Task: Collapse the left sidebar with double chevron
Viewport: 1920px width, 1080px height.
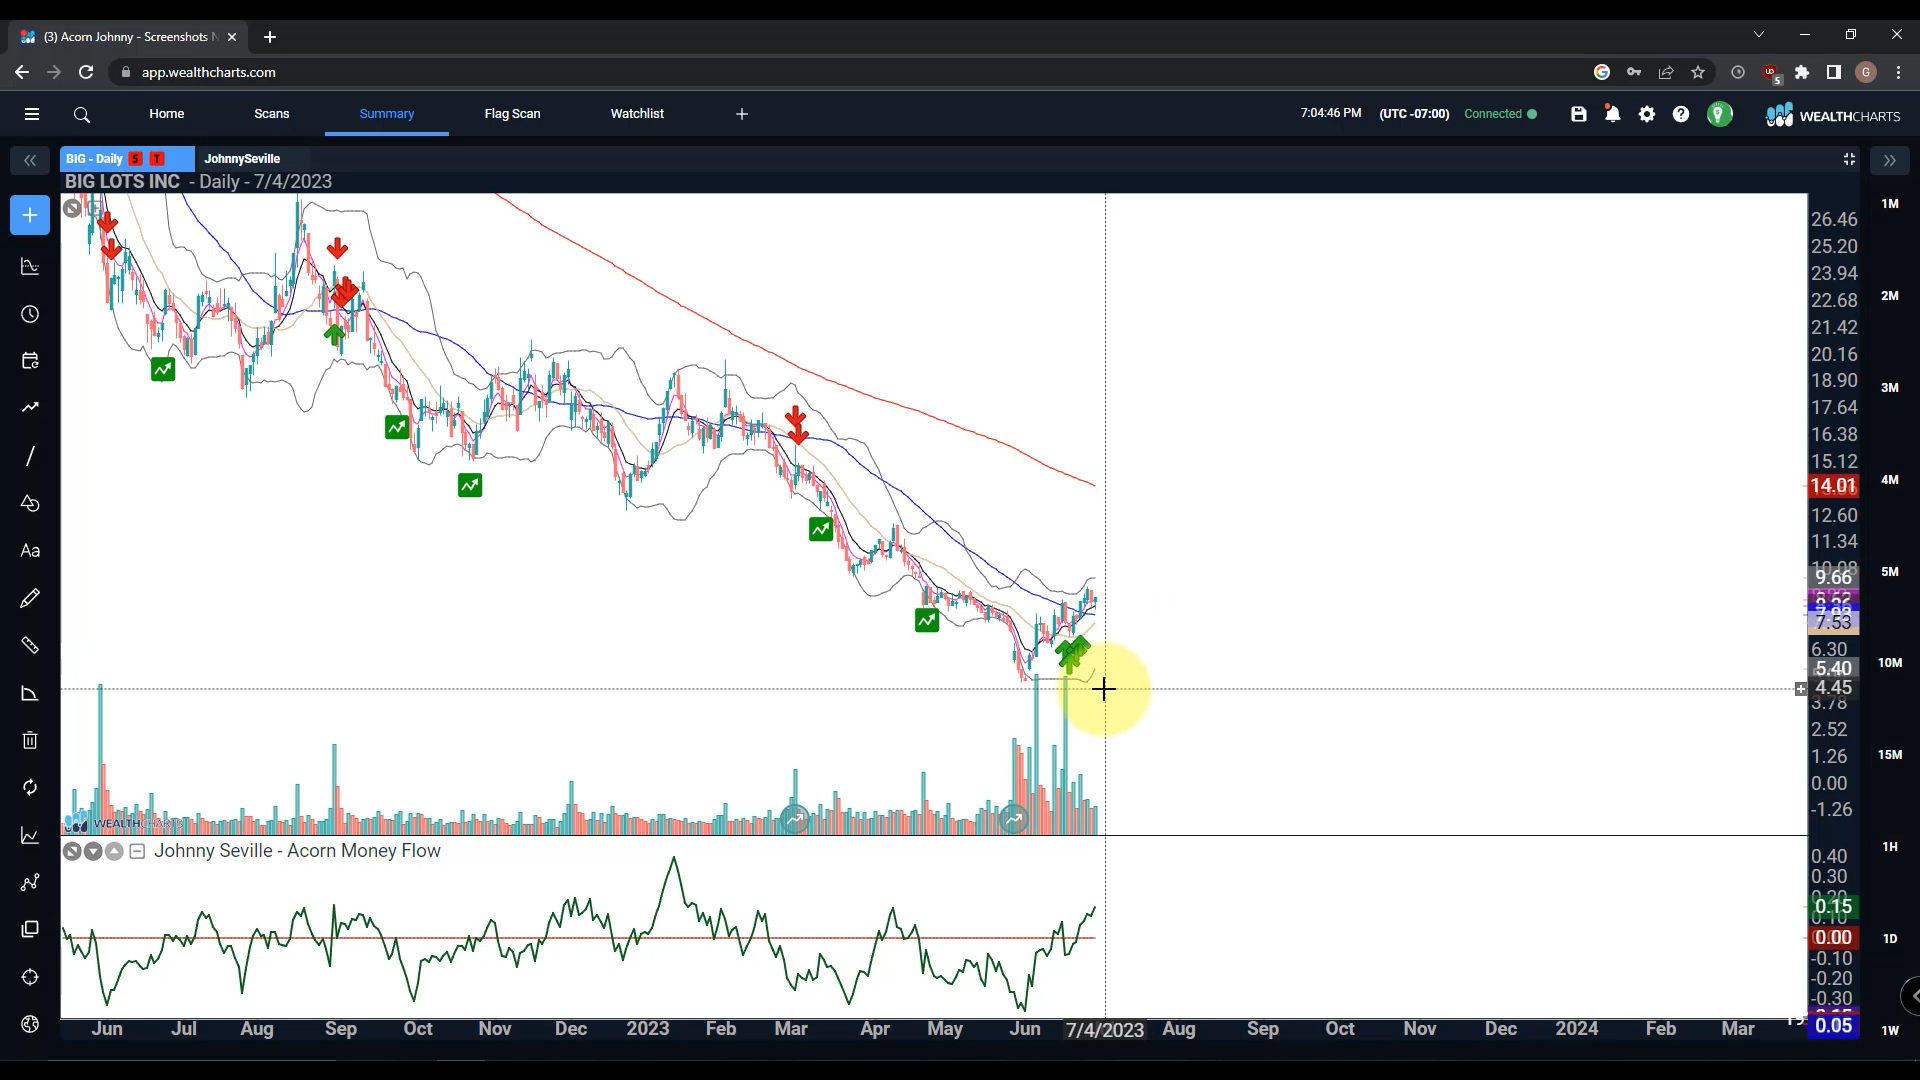Action: coord(30,160)
